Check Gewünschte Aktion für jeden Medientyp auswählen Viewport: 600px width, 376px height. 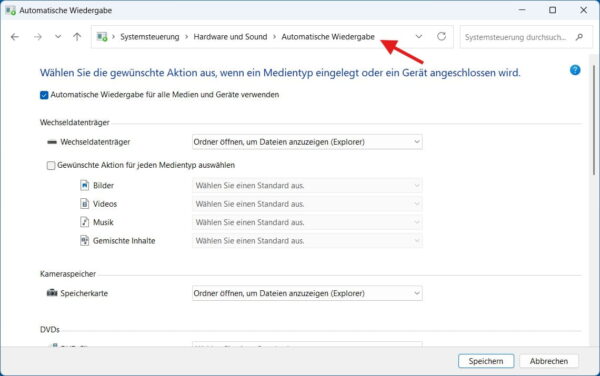pyautogui.click(x=51, y=165)
